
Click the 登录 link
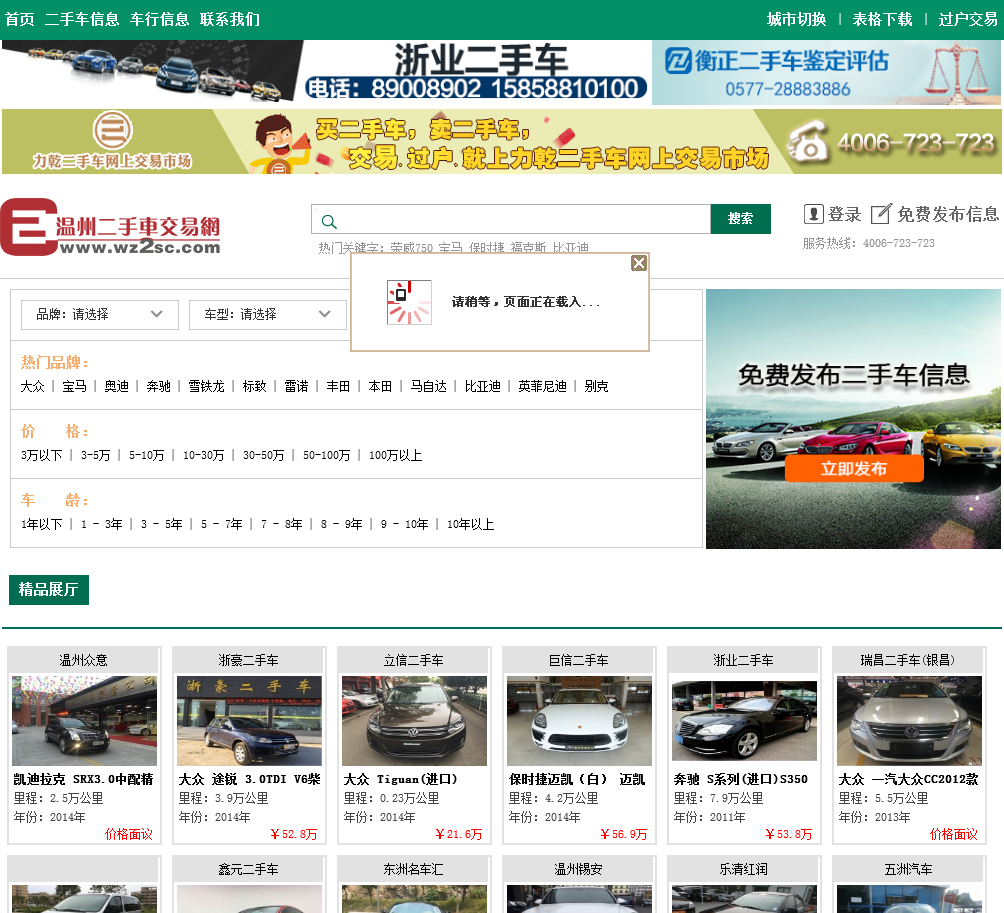tap(845, 214)
